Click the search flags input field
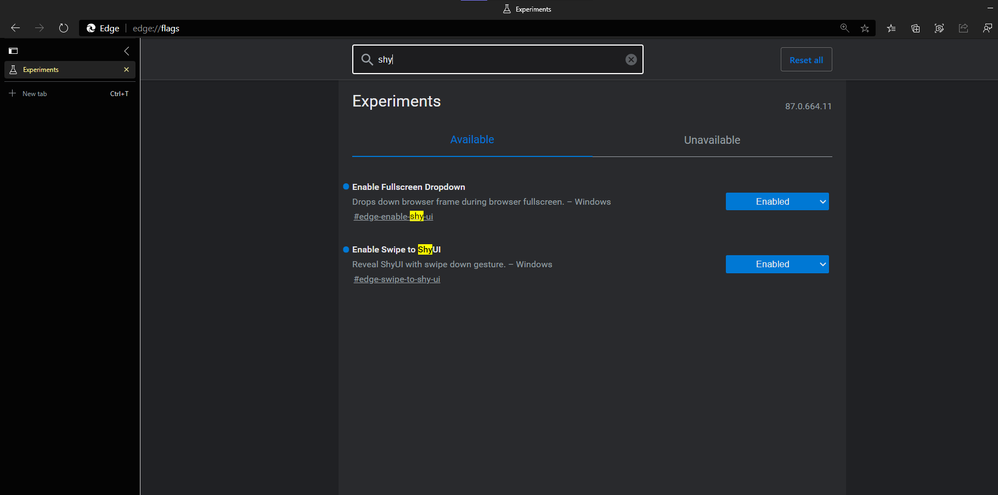The image size is (998, 495). point(498,59)
